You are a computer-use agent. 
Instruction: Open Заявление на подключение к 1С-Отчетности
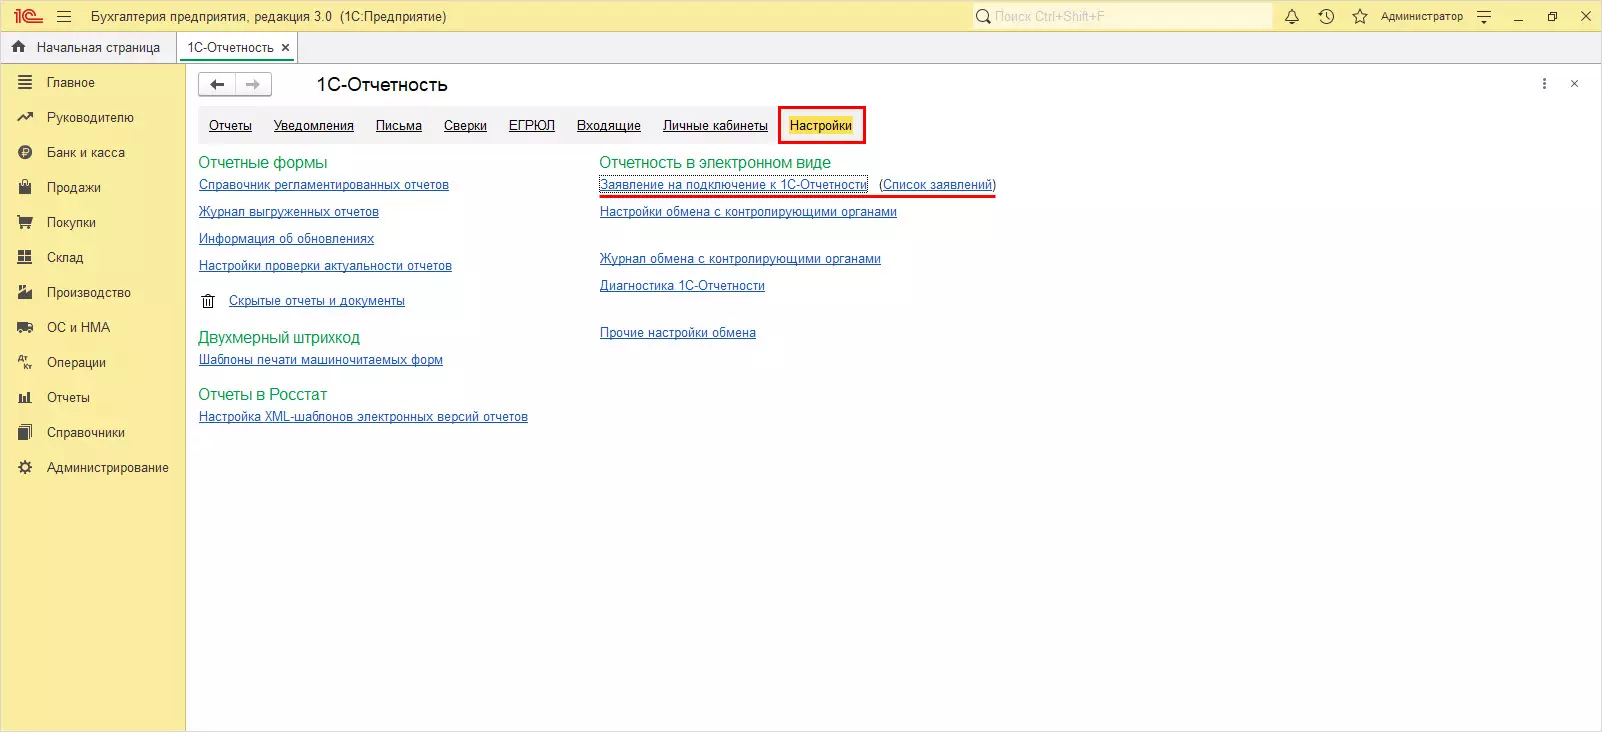point(733,184)
